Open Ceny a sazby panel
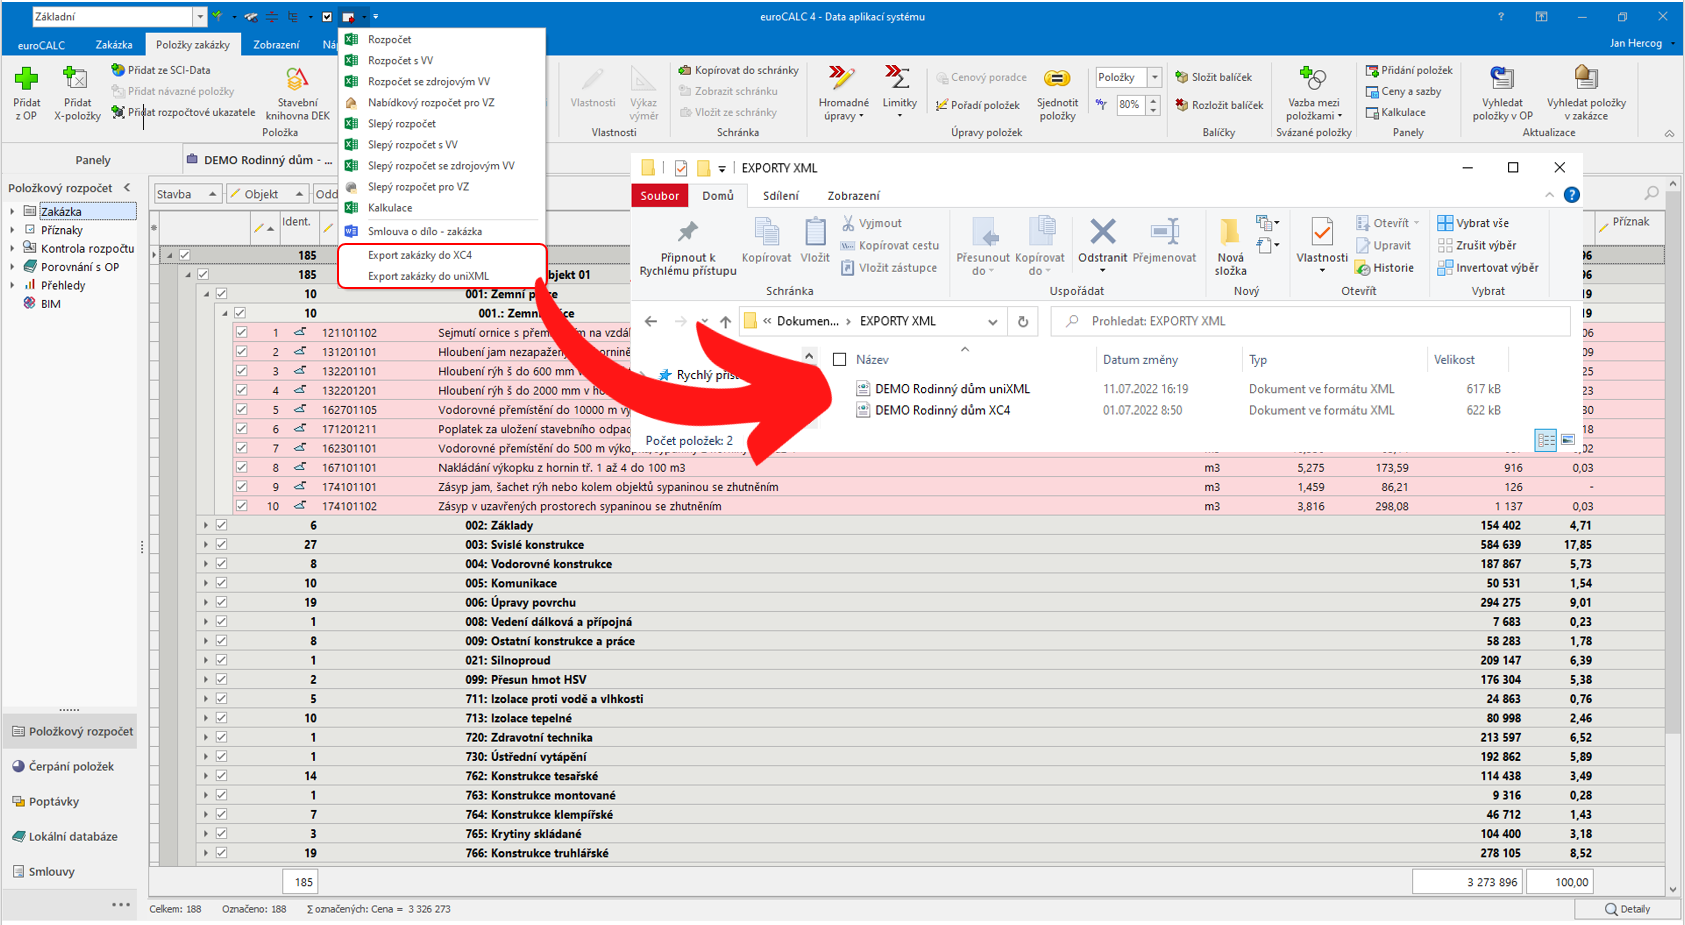This screenshot has width=1685, height=925. click(1403, 91)
